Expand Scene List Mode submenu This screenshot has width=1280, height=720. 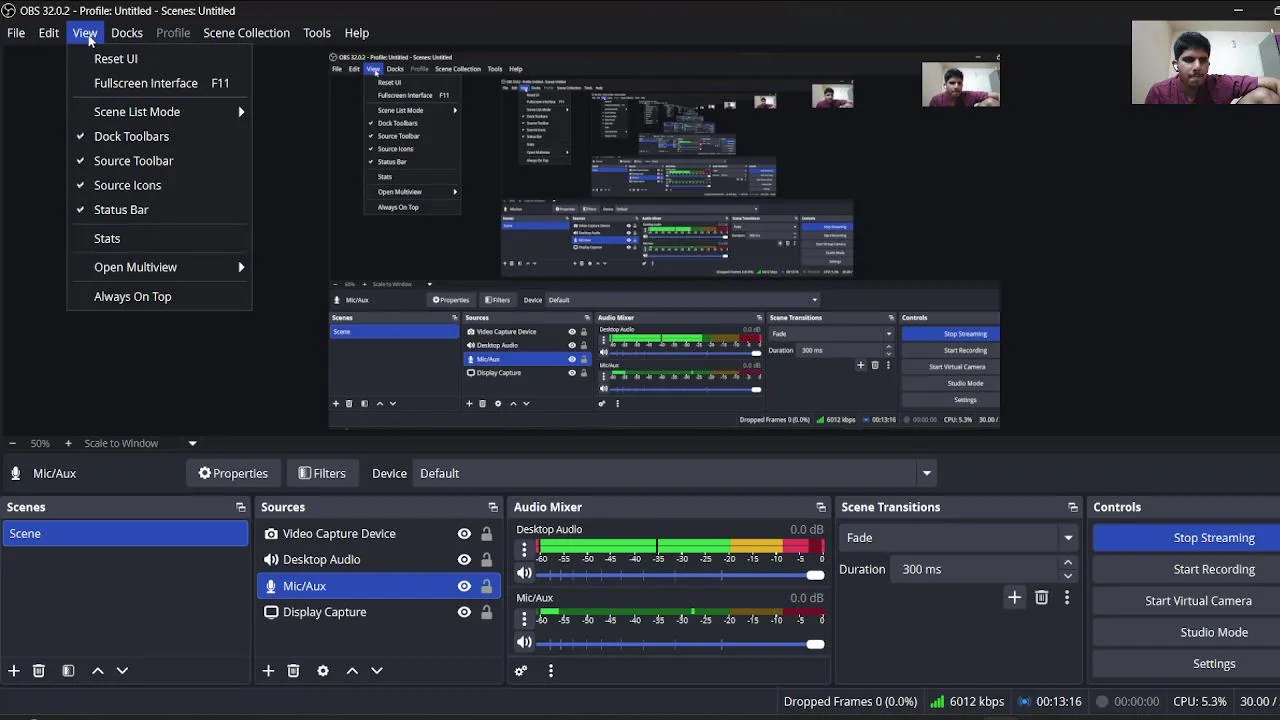[x=159, y=112]
